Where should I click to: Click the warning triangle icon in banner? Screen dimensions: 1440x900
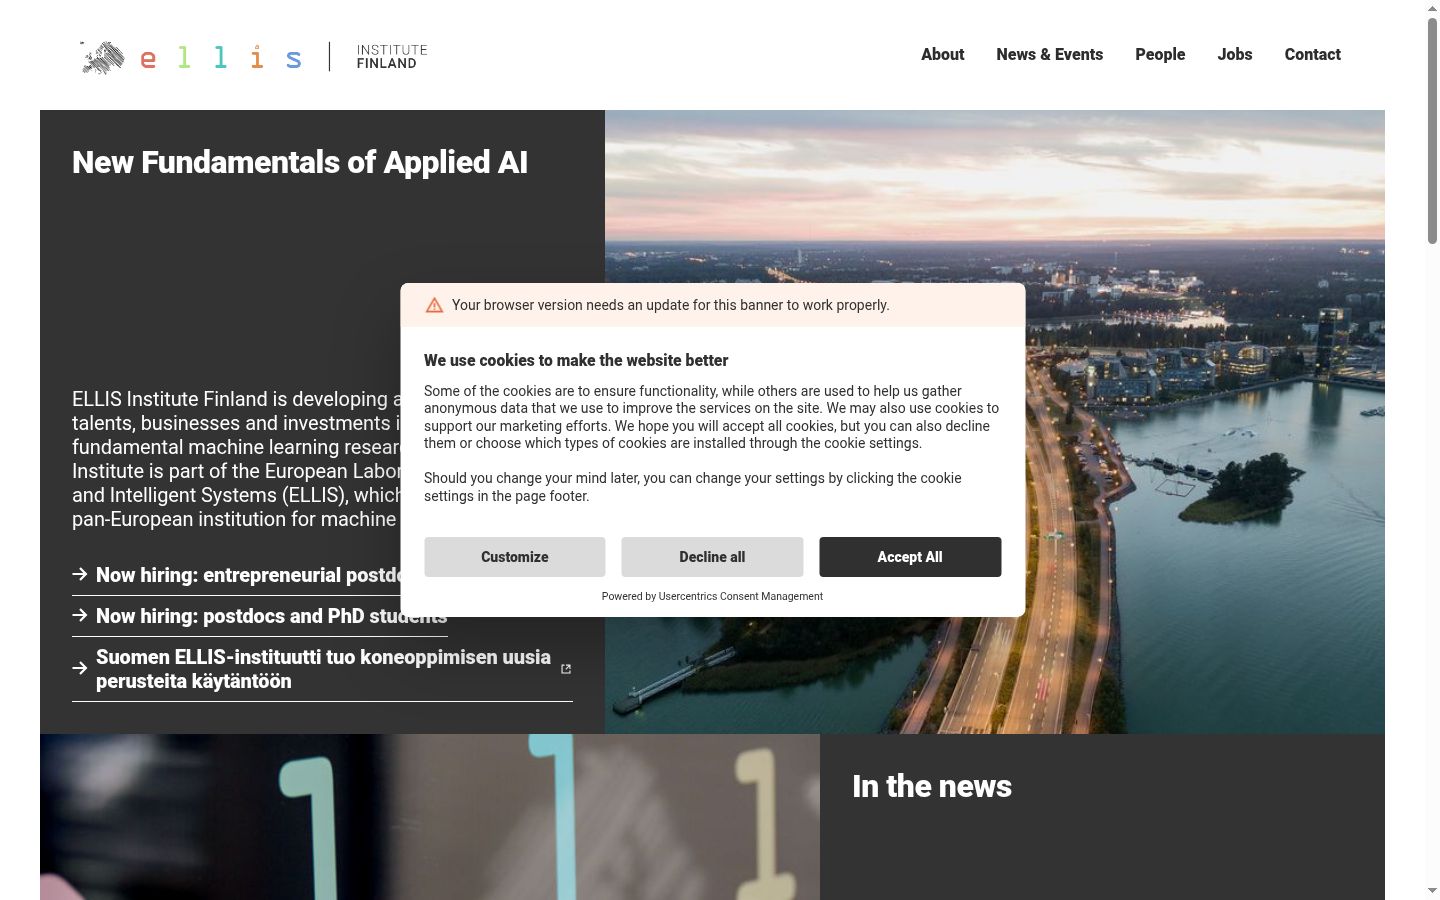[434, 305]
